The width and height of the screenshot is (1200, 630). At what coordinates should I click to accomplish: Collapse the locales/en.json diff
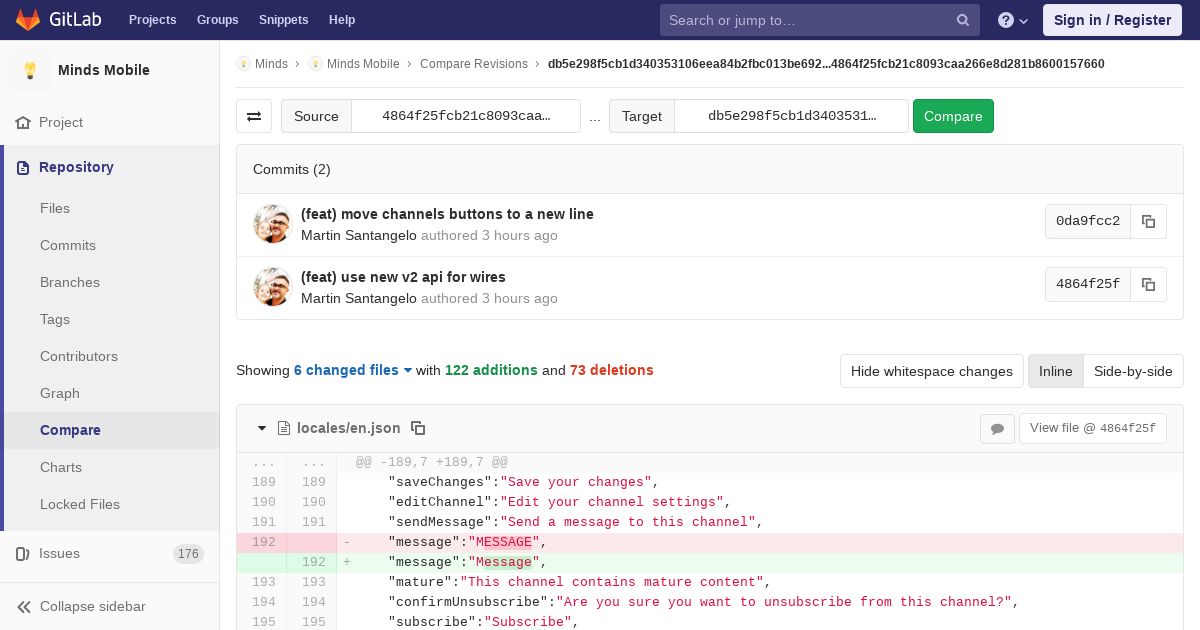pyautogui.click(x=262, y=428)
